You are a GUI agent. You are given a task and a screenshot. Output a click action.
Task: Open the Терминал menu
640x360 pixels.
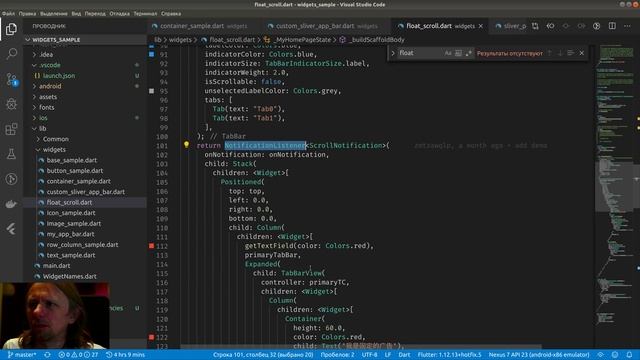(145, 13)
